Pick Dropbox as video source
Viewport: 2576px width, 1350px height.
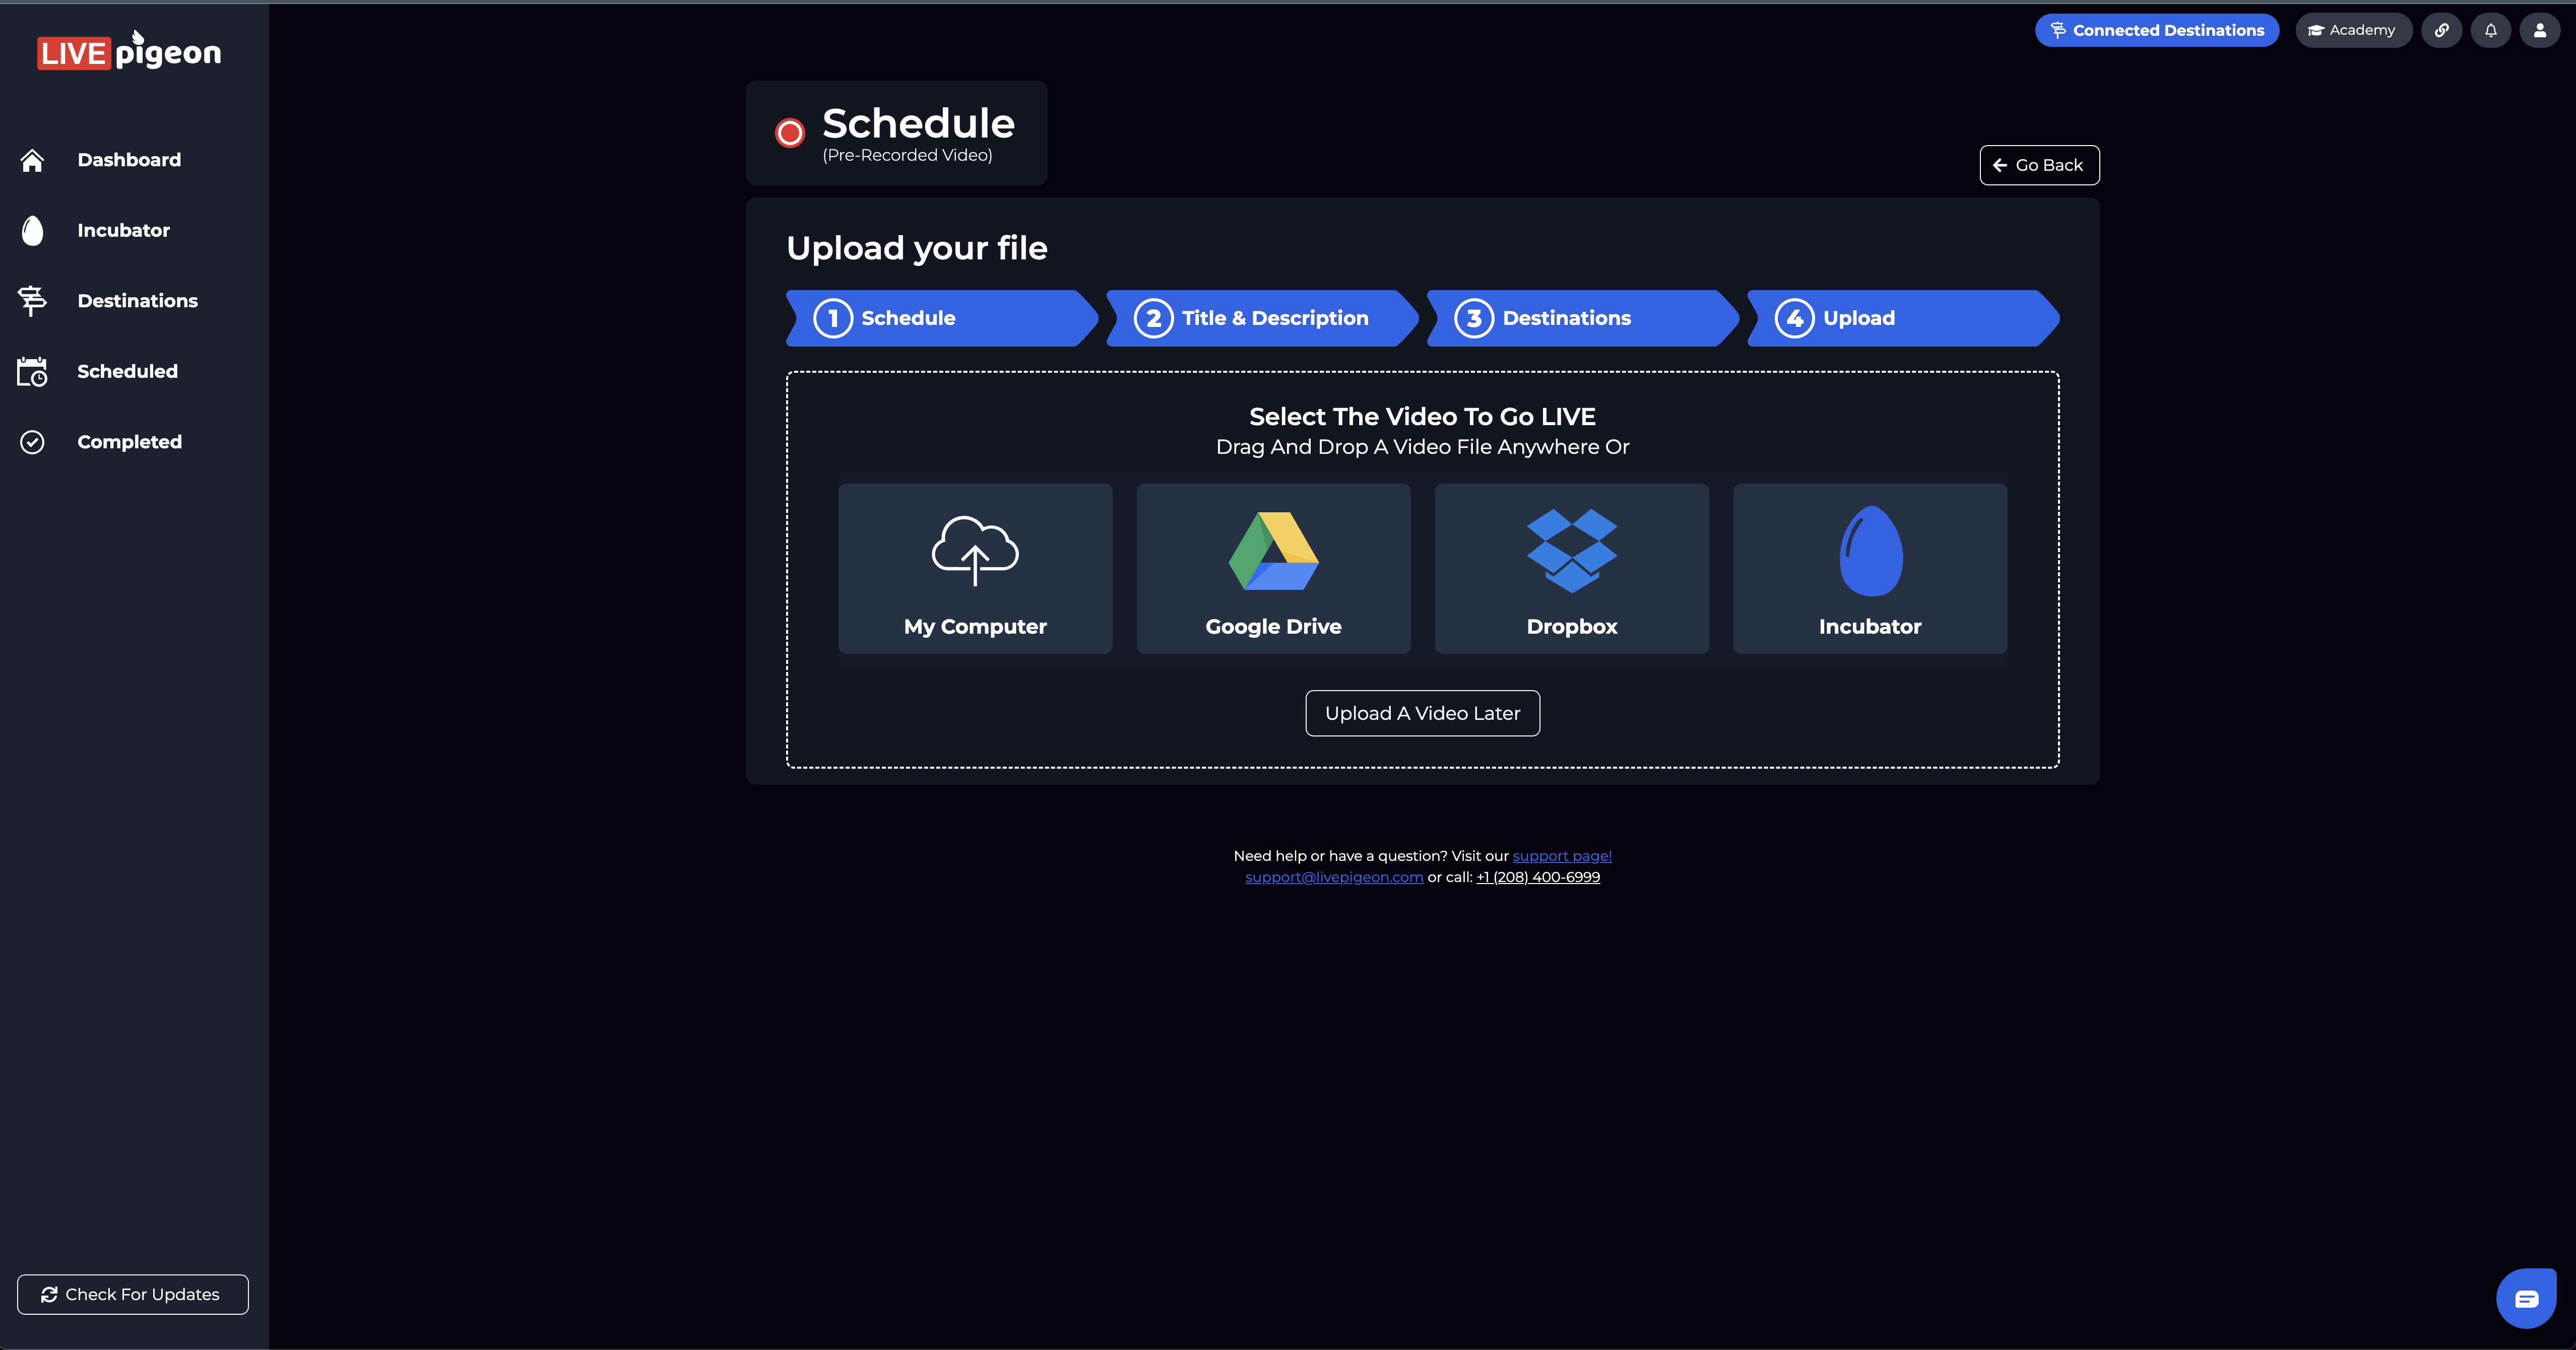click(1571, 569)
